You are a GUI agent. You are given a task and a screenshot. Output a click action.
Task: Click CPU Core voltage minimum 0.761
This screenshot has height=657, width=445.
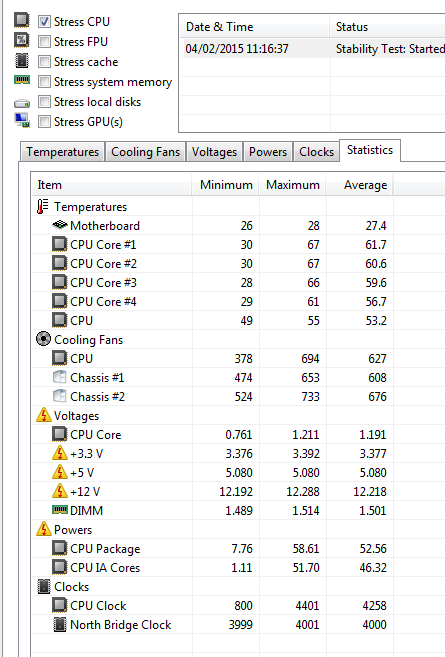coord(239,435)
